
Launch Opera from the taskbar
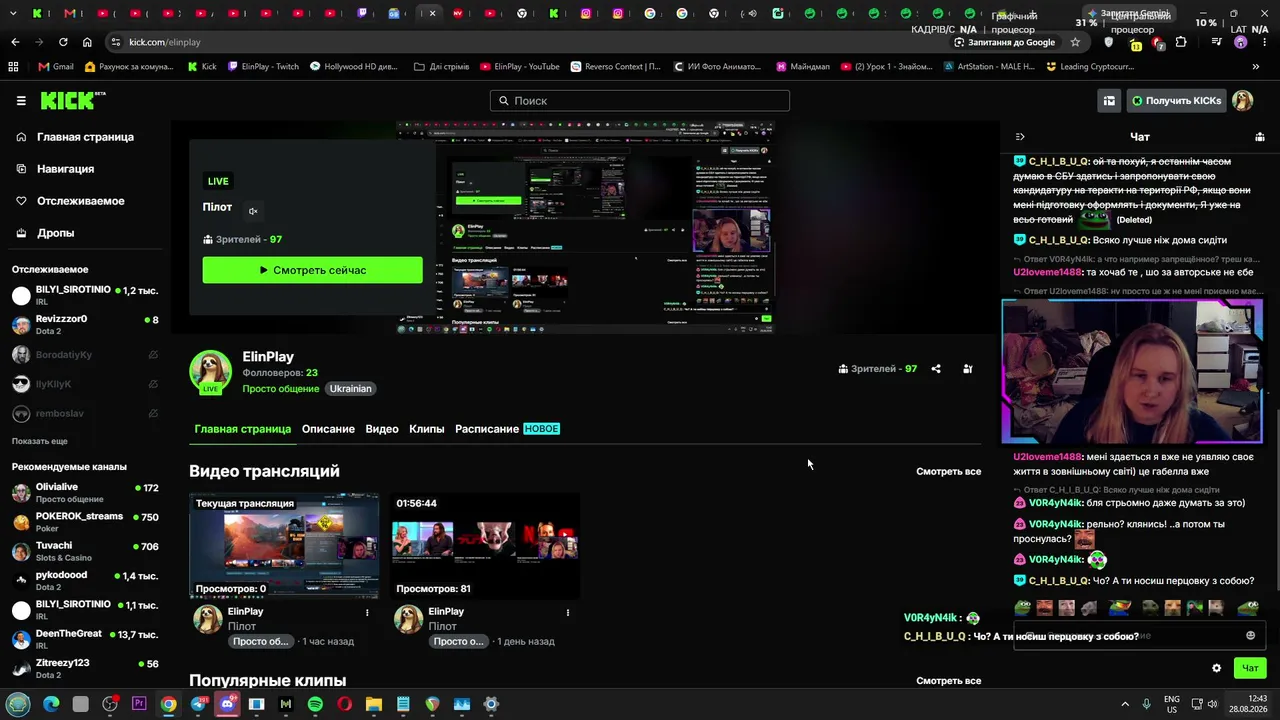click(344, 704)
